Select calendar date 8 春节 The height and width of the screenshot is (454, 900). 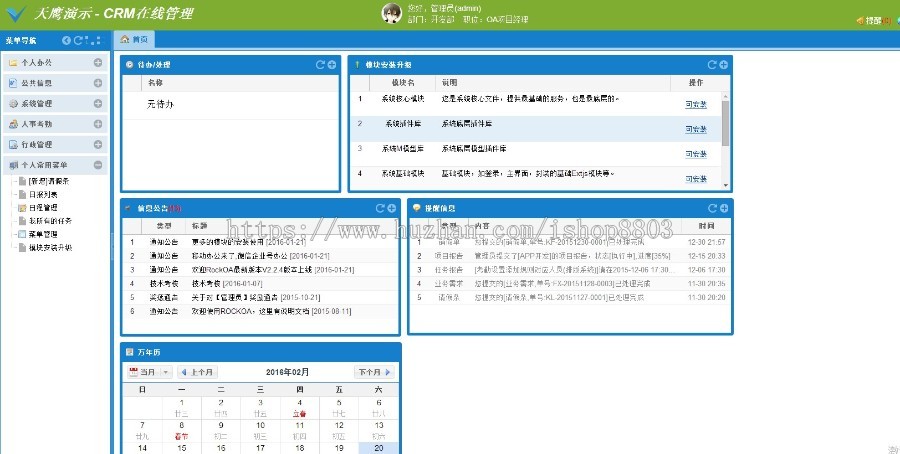click(x=181, y=430)
